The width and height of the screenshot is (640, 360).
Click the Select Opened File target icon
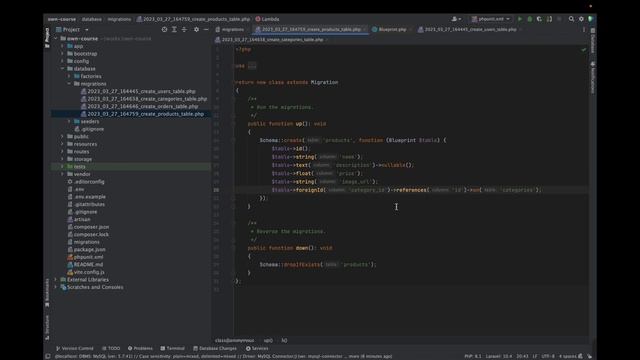[164, 29]
